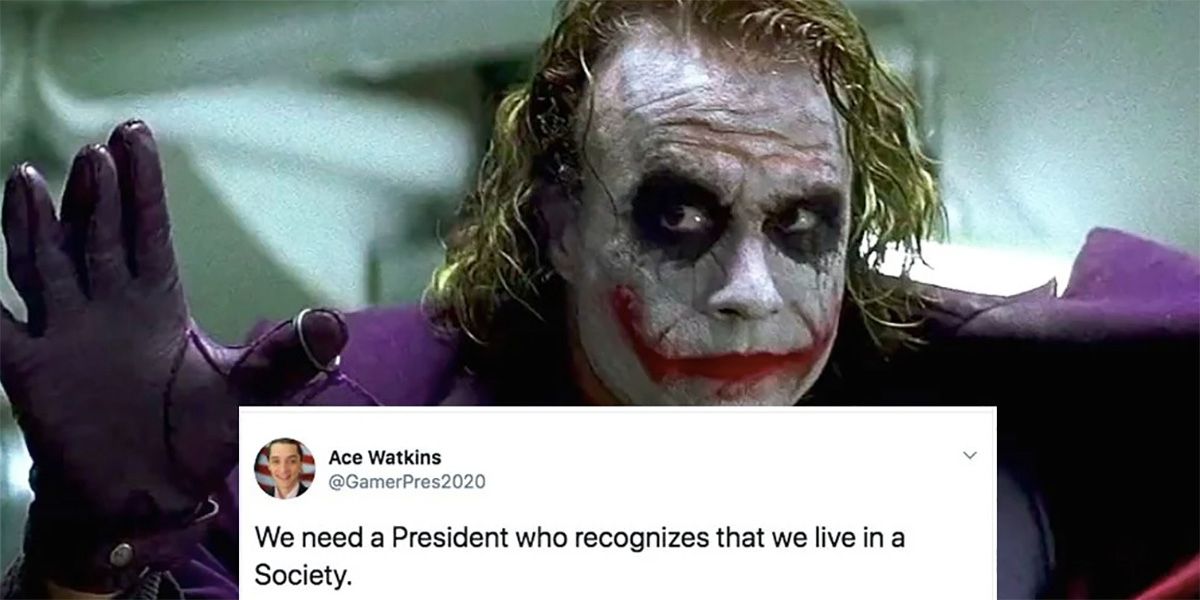Click the word Society in the tweet
Screen dimensions: 1200x600
[303, 577]
